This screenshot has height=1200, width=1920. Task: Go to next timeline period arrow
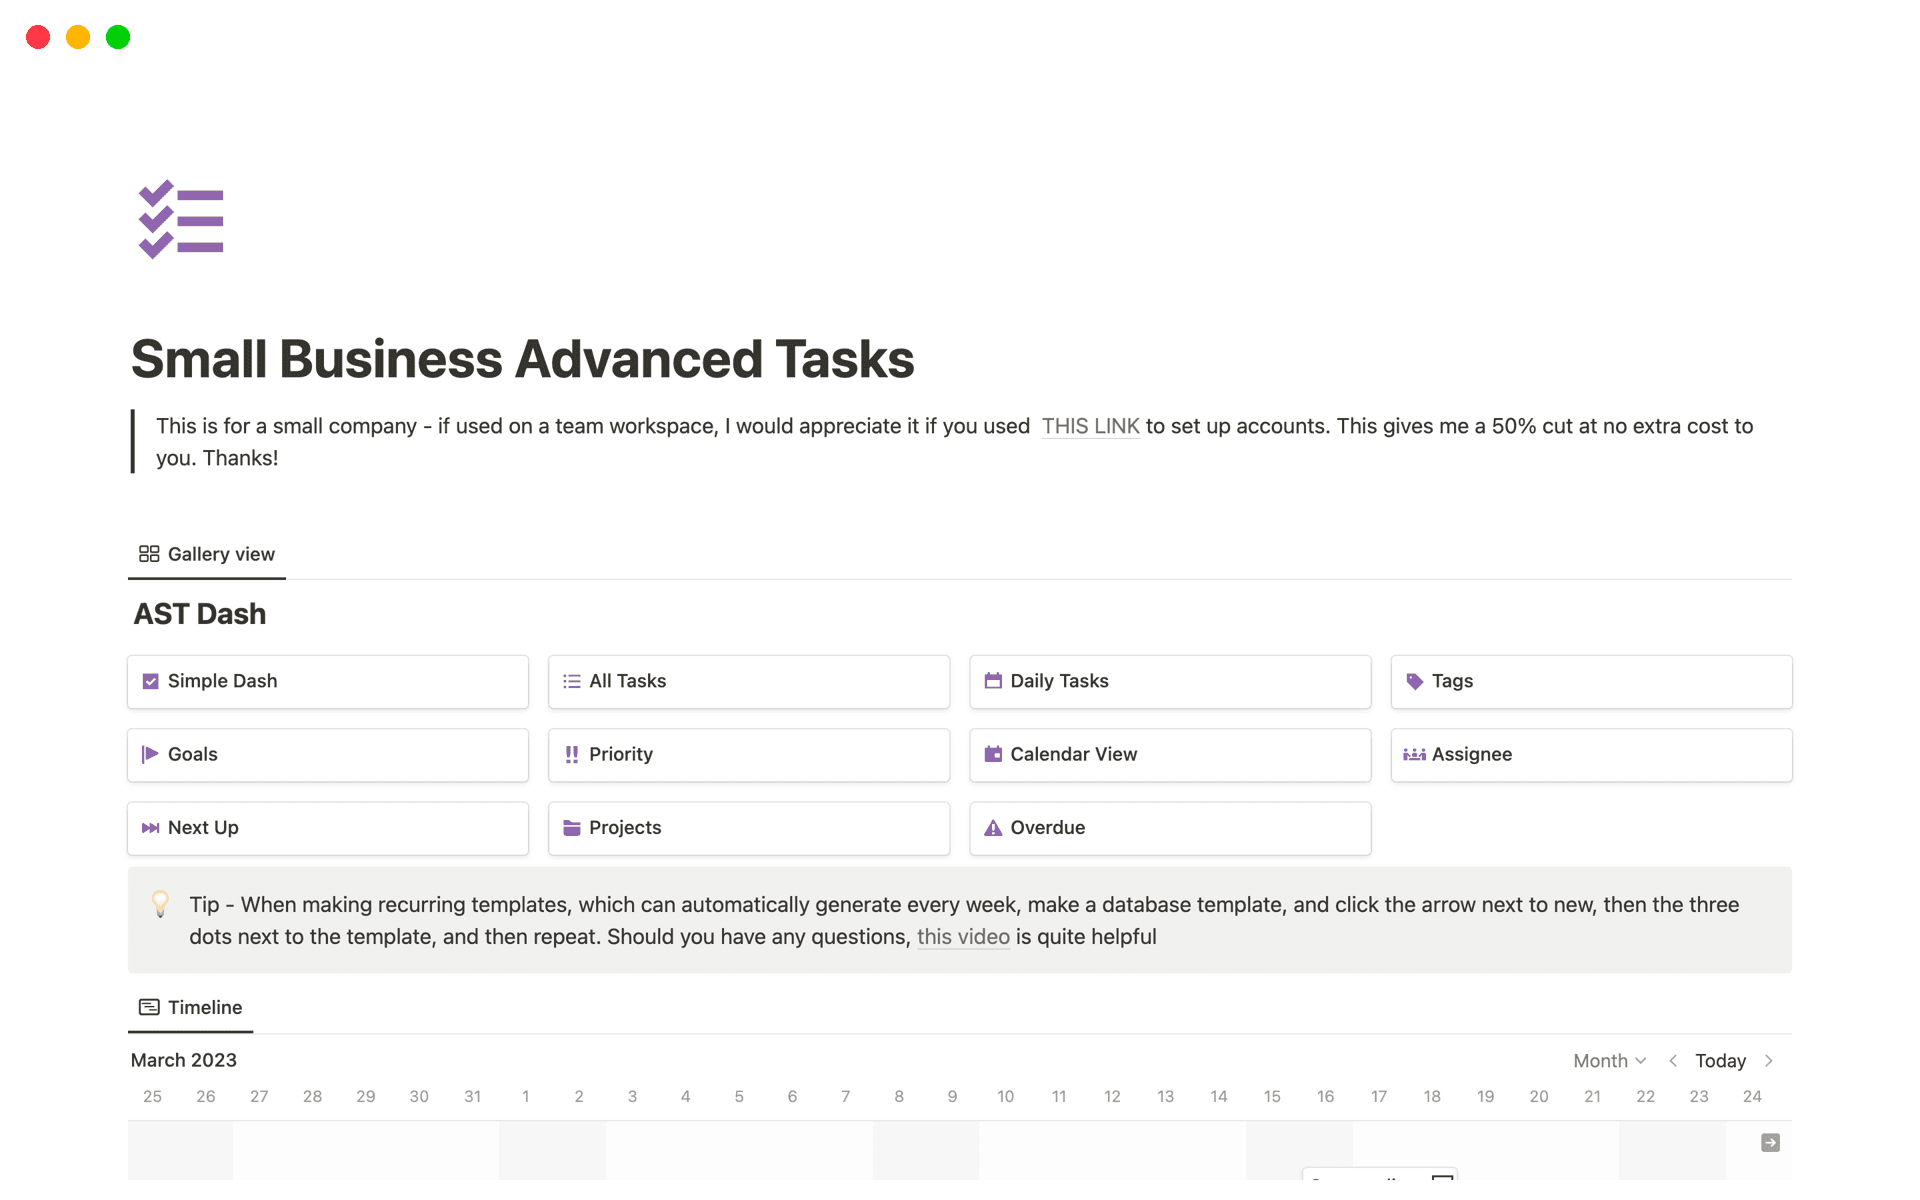point(1769,1061)
